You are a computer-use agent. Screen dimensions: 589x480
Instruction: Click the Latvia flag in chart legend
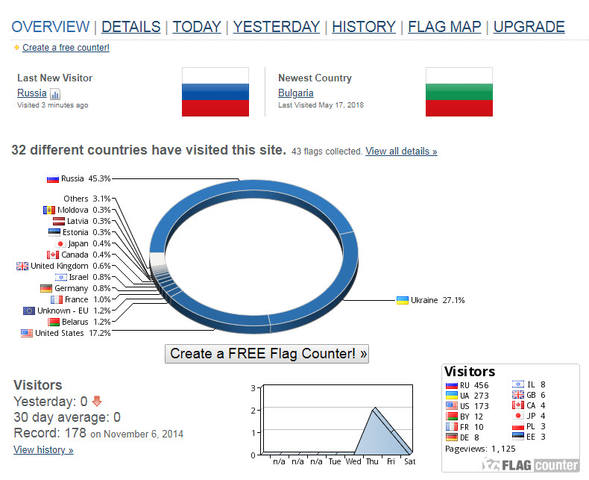coord(59,221)
